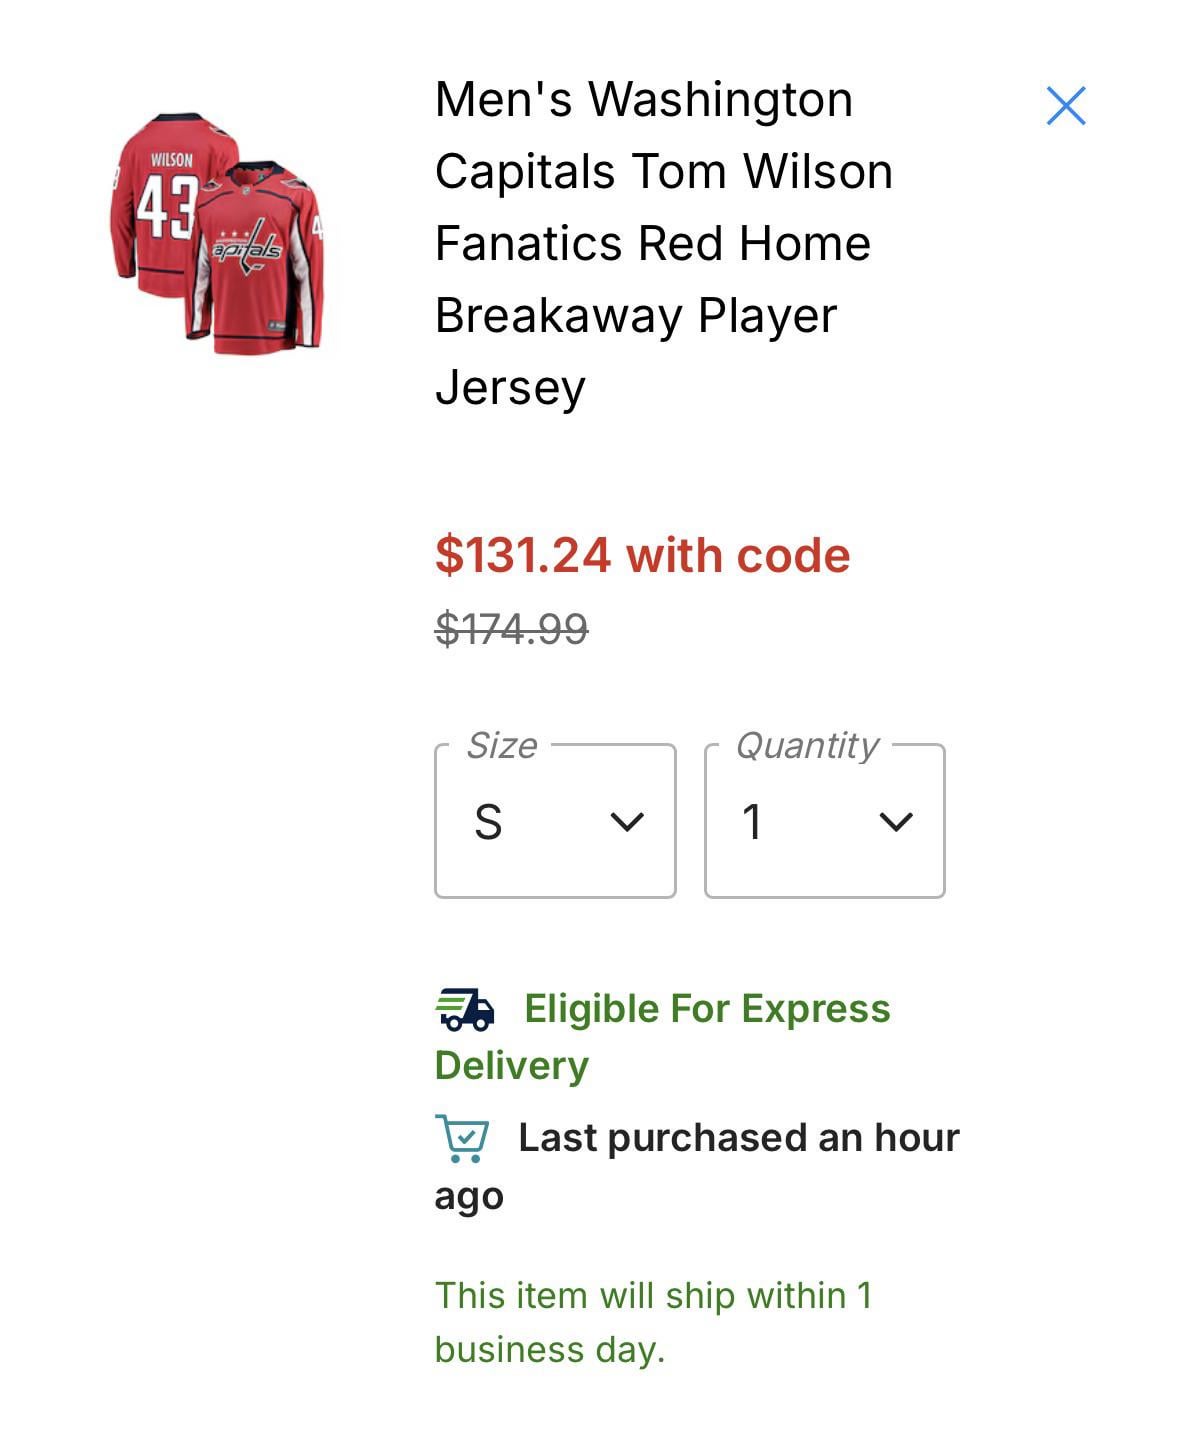
Task: Click the crossed-out $174.99 original price
Action: pos(511,629)
